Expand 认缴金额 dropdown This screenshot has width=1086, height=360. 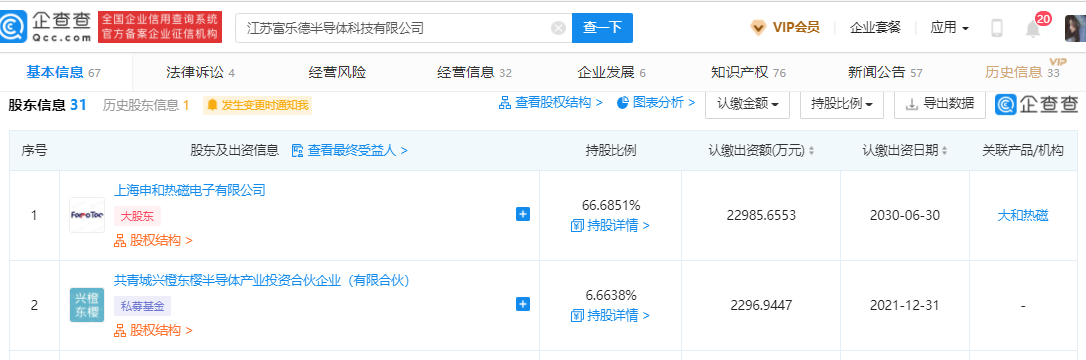coord(748,104)
